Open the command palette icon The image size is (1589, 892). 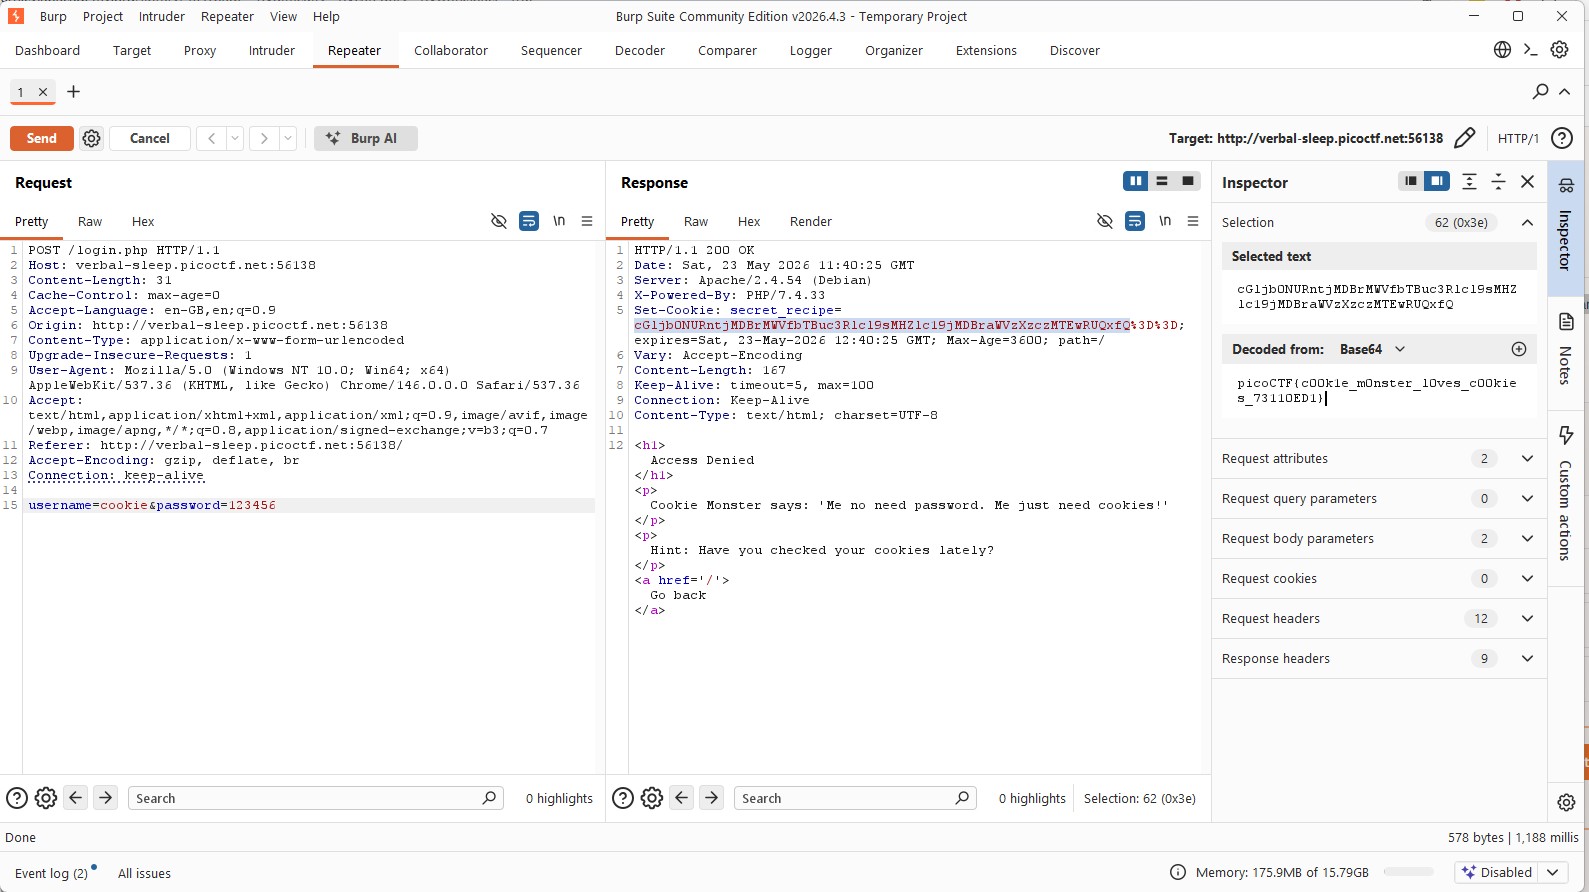pyautogui.click(x=1530, y=50)
